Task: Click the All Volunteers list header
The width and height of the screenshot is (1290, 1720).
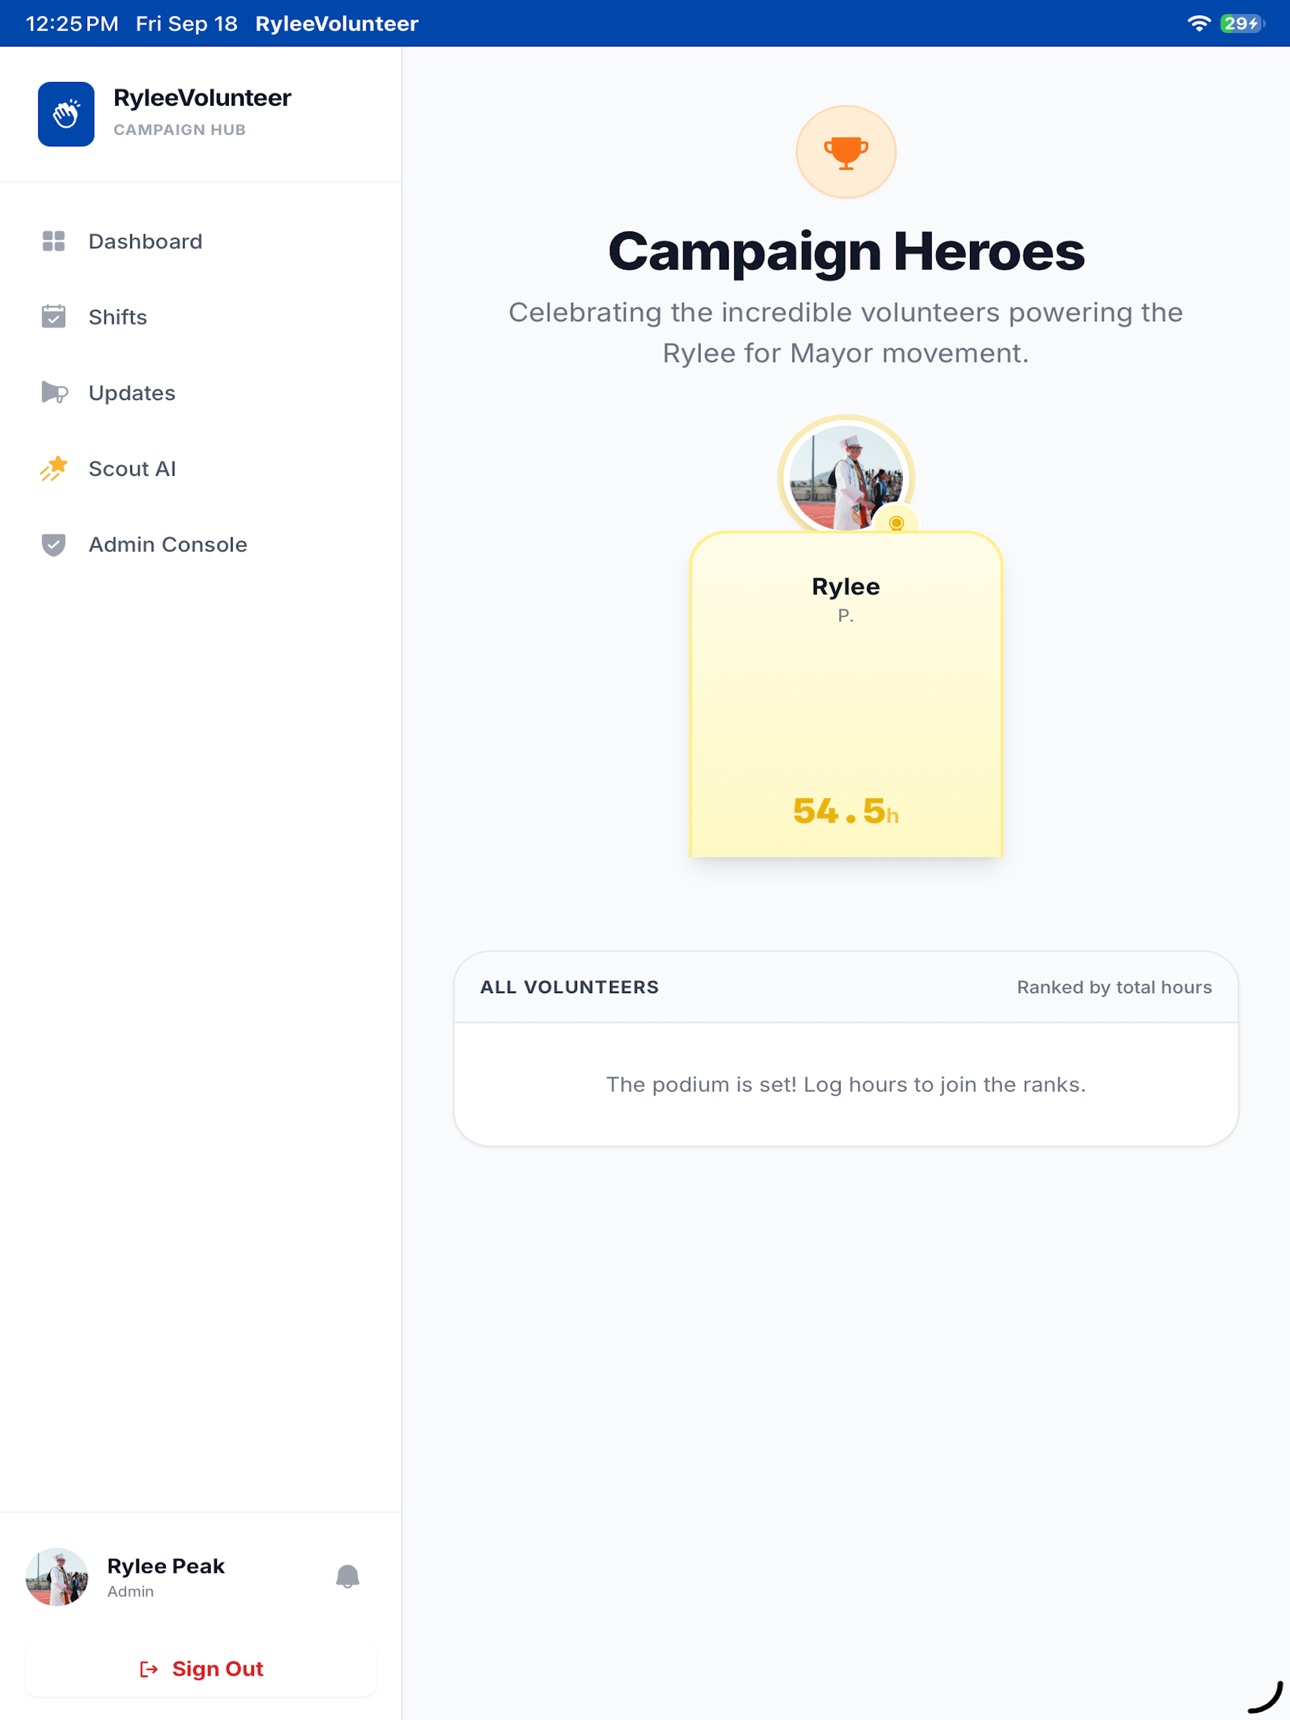Action: tap(846, 987)
